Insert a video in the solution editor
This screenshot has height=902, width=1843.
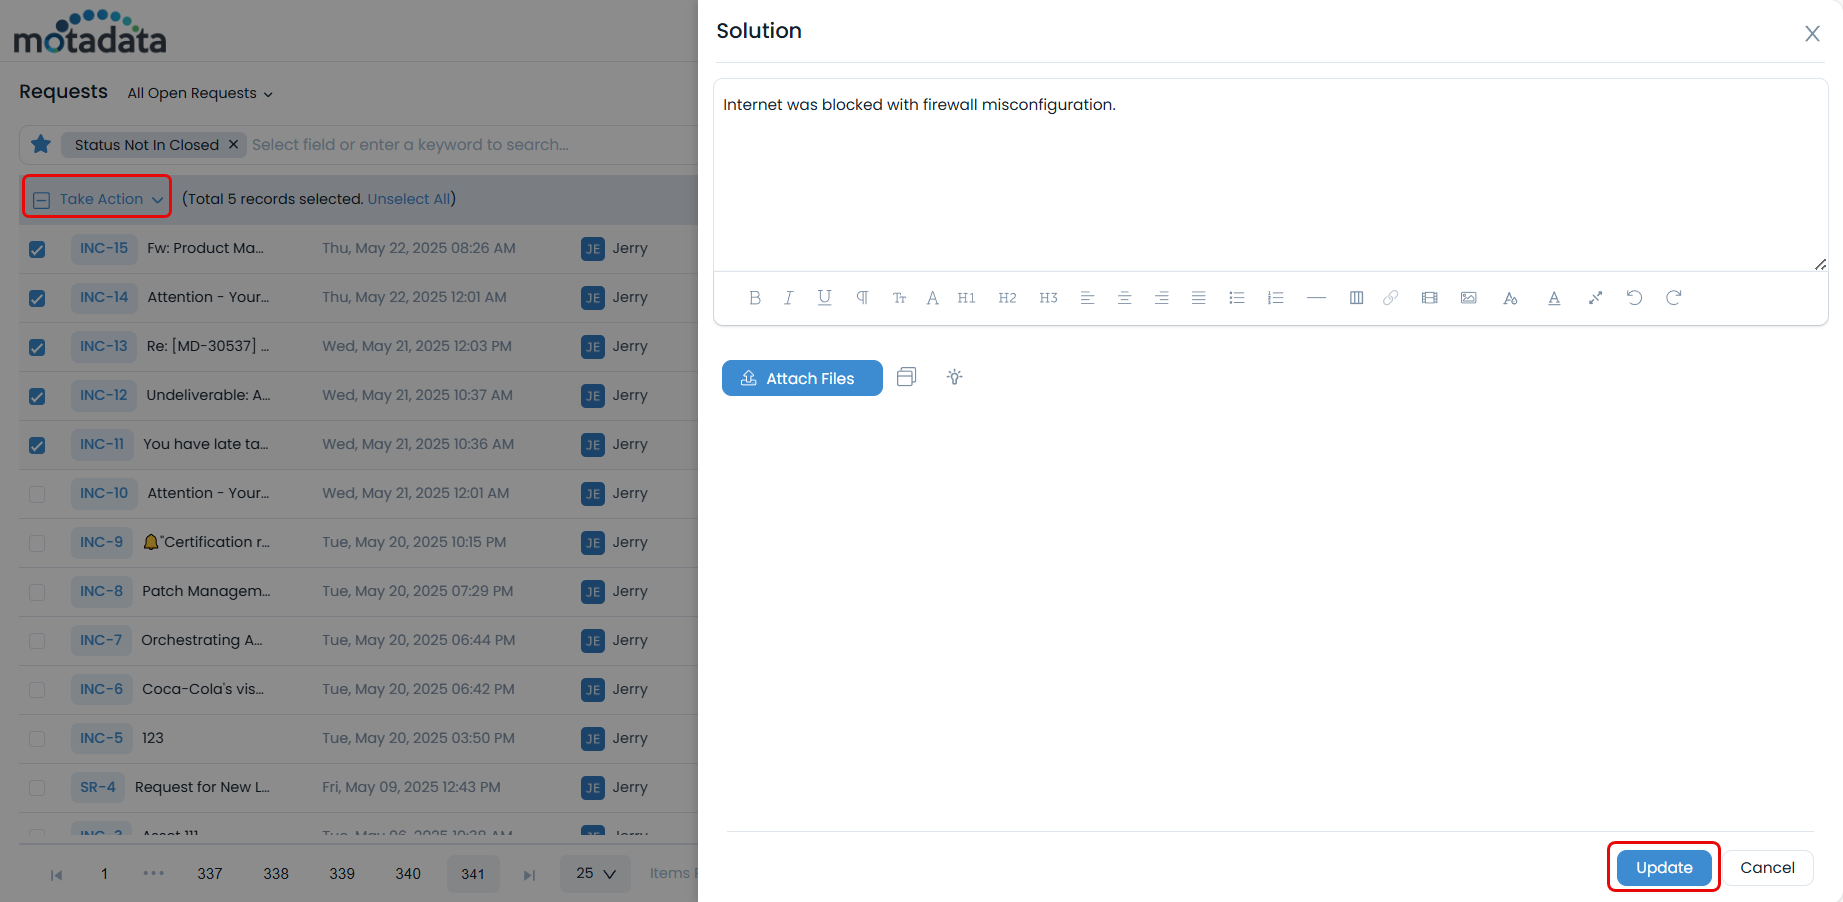pos(1429,297)
